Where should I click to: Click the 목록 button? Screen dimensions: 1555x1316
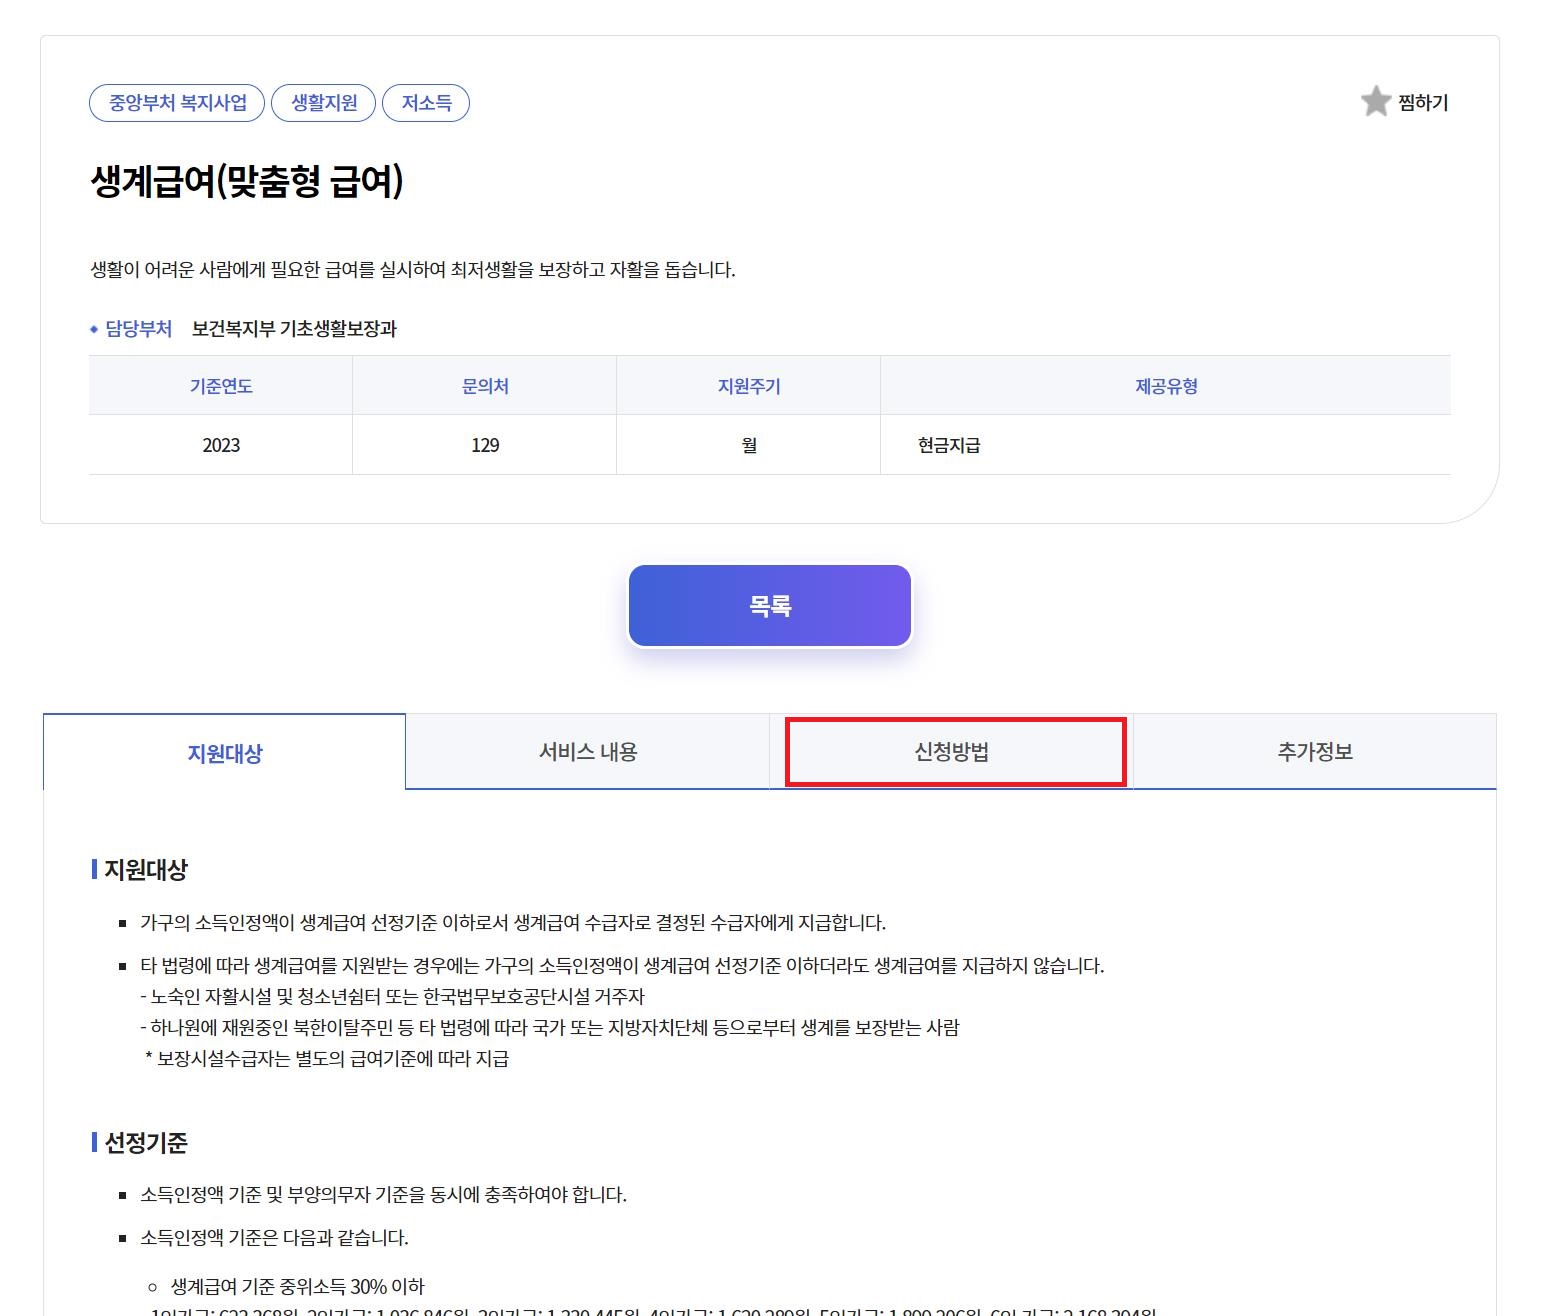(x=770, y=606)
